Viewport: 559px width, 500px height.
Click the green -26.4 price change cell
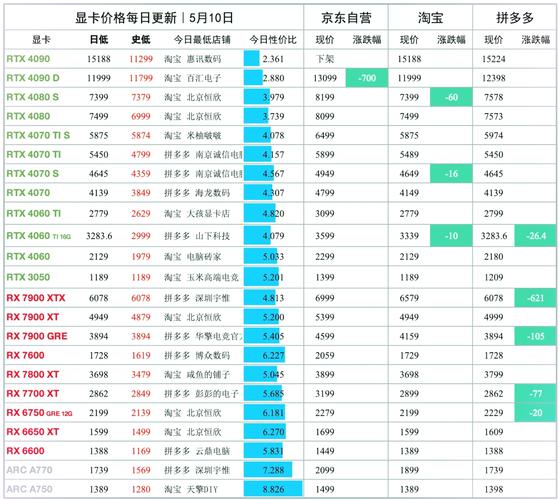click(535, 236)
